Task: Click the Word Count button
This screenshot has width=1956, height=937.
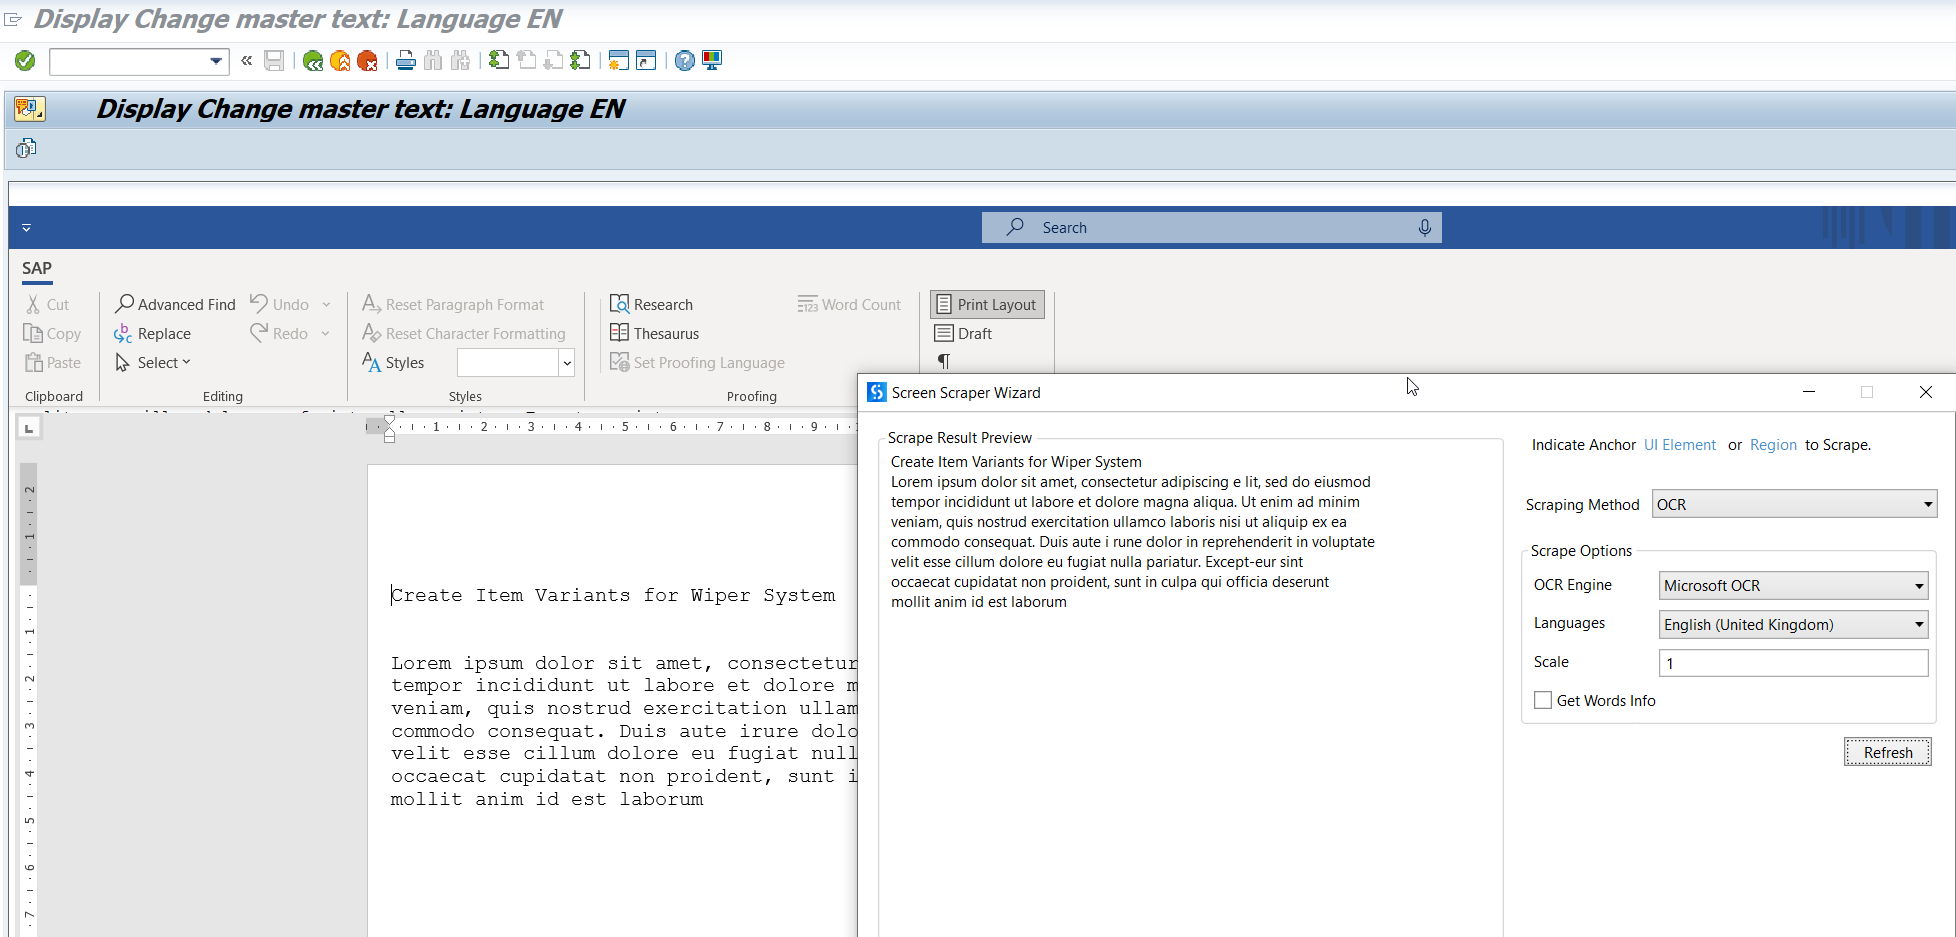Action: click(x=849, y=304)
